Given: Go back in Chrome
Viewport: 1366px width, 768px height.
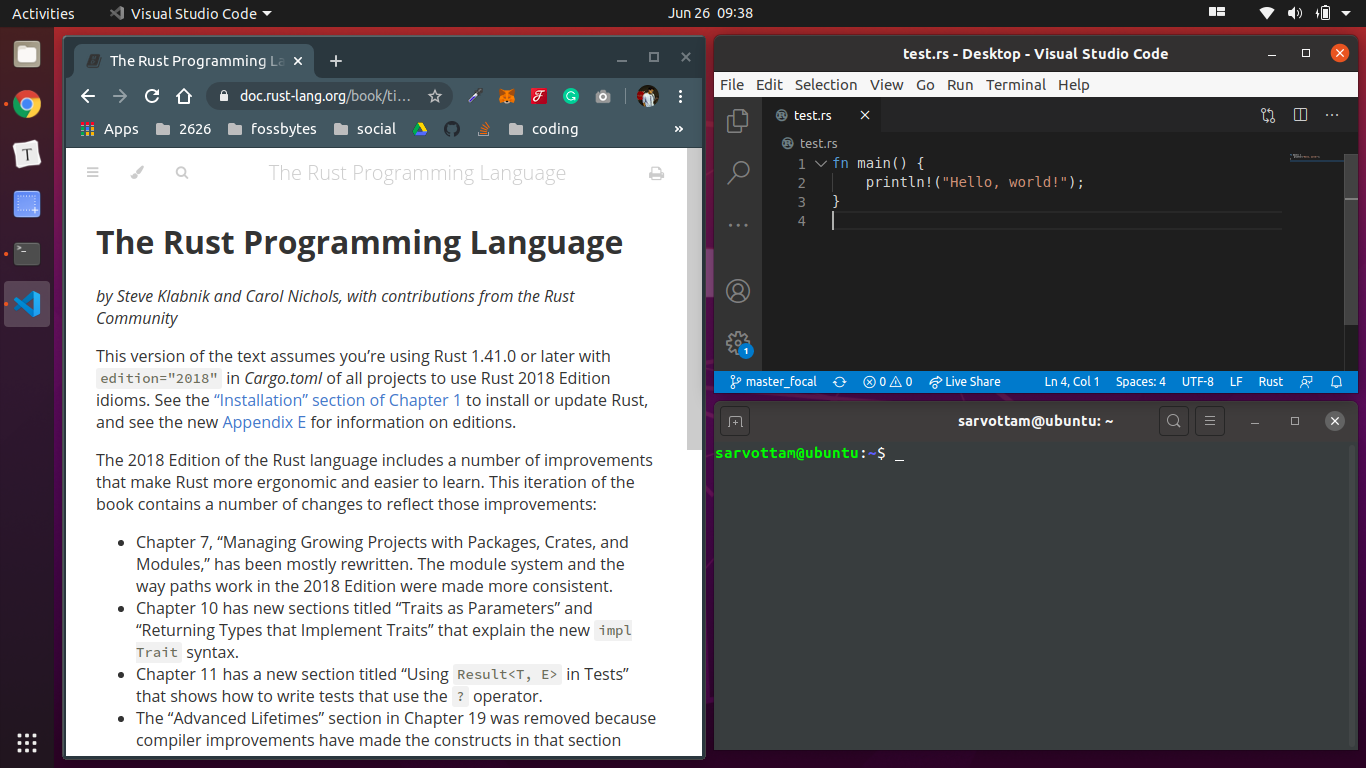Looking at the screenshot, I should (x=88, y=96).
